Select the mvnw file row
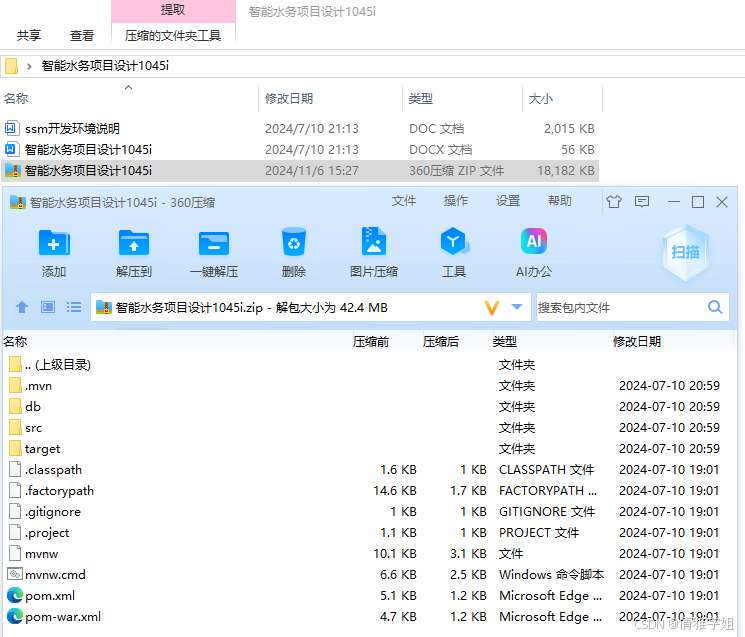 click(x=370, y=553)
